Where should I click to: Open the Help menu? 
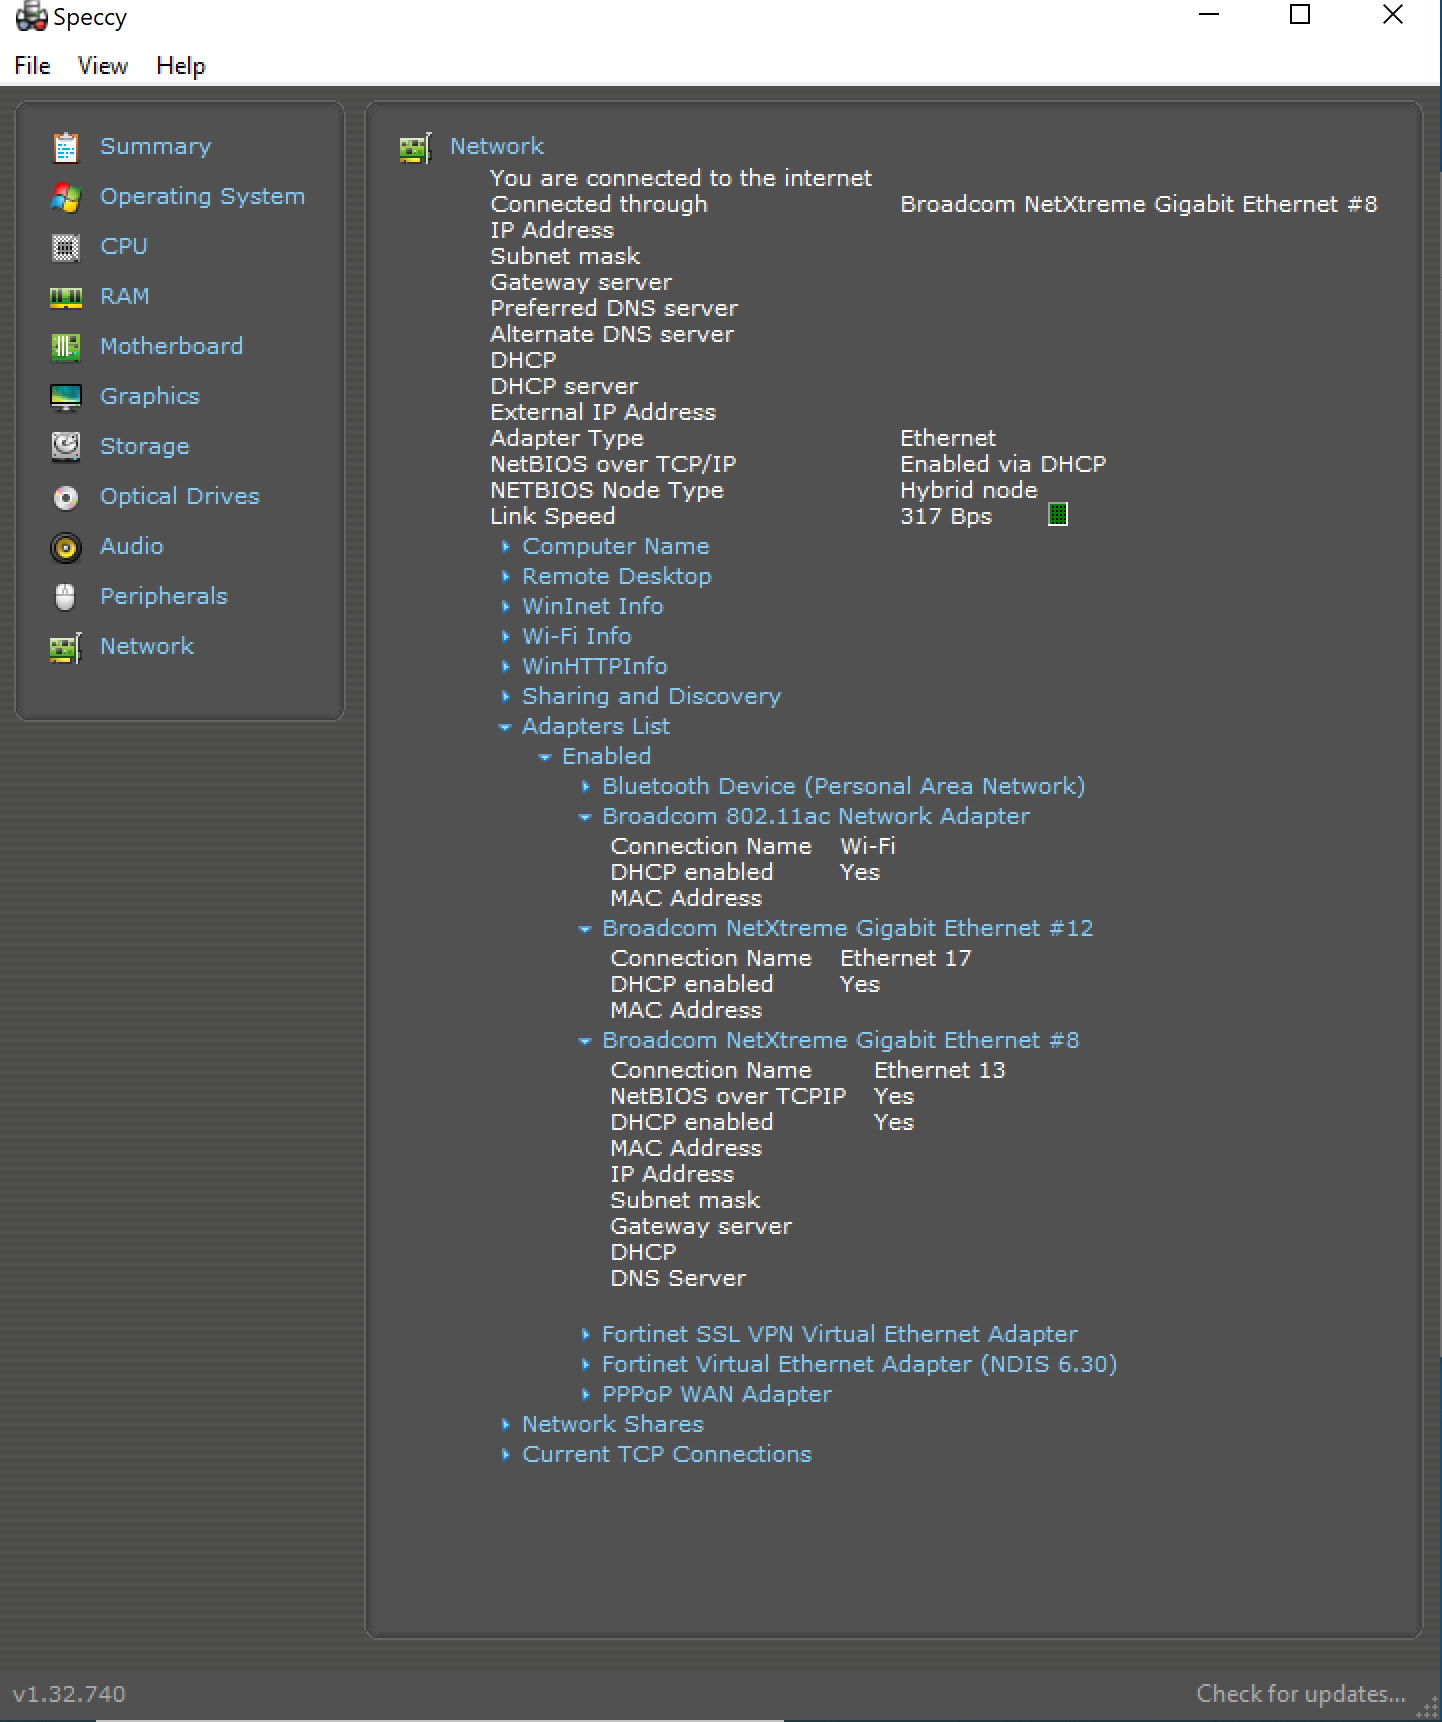pos(181,66)
